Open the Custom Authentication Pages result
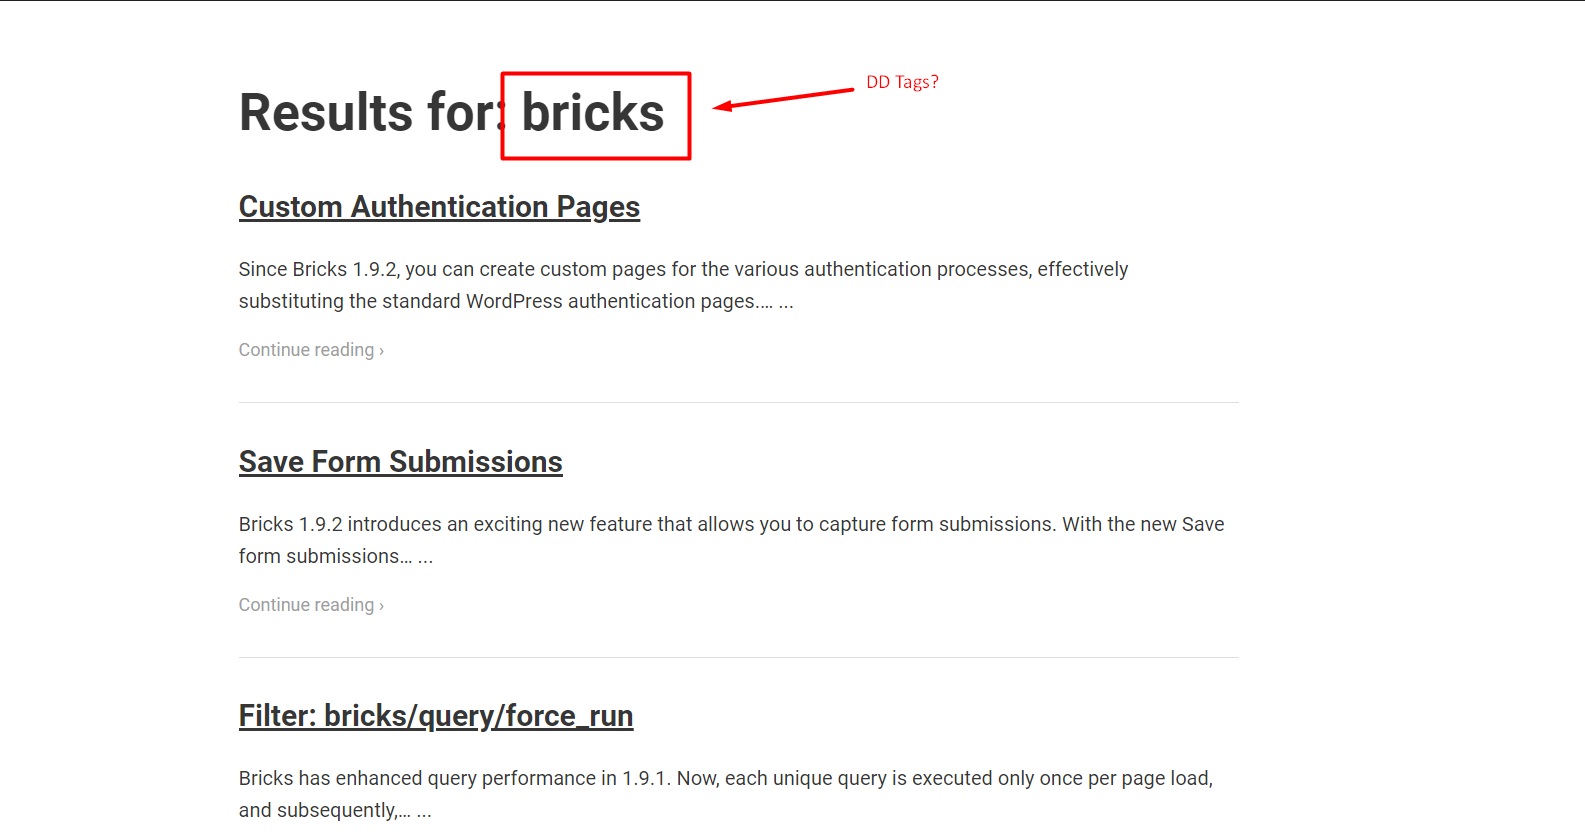 (x=439, y=207)
